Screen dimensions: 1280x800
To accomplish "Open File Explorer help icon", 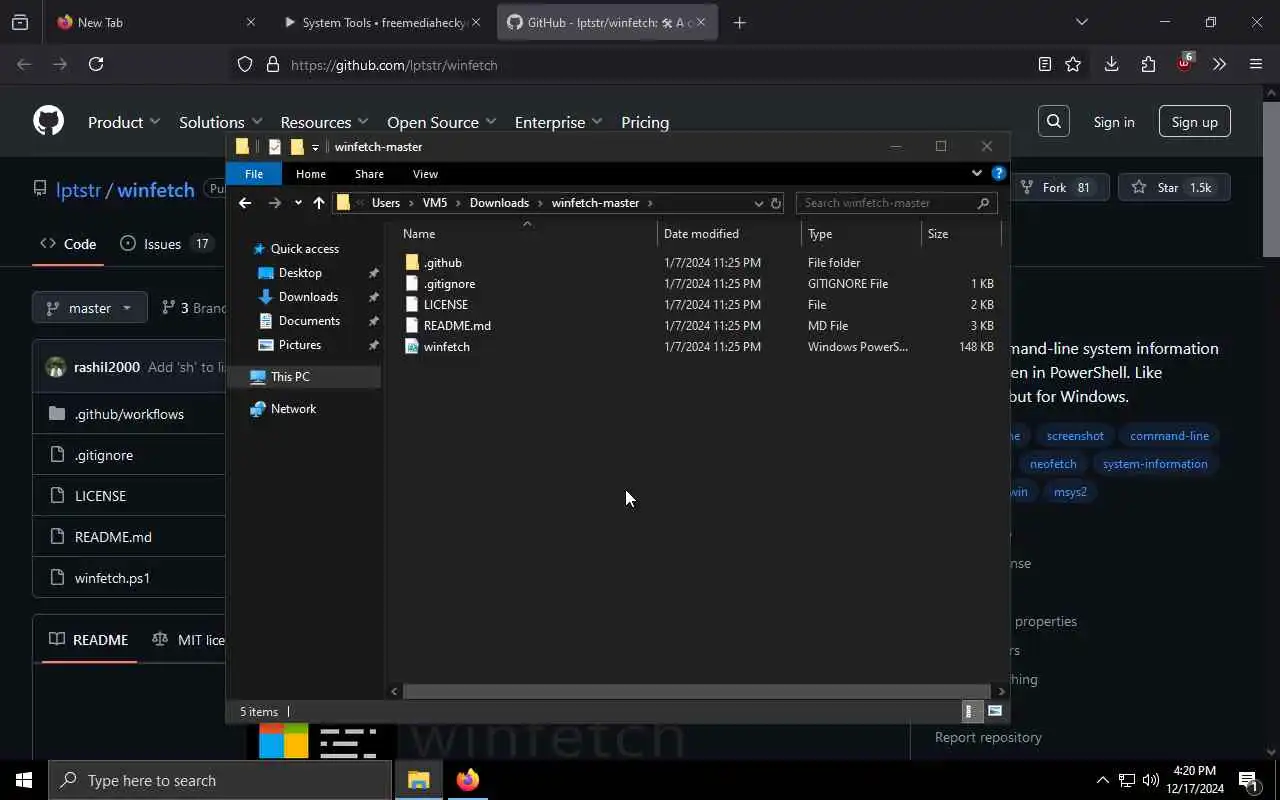I will (998, 173).
